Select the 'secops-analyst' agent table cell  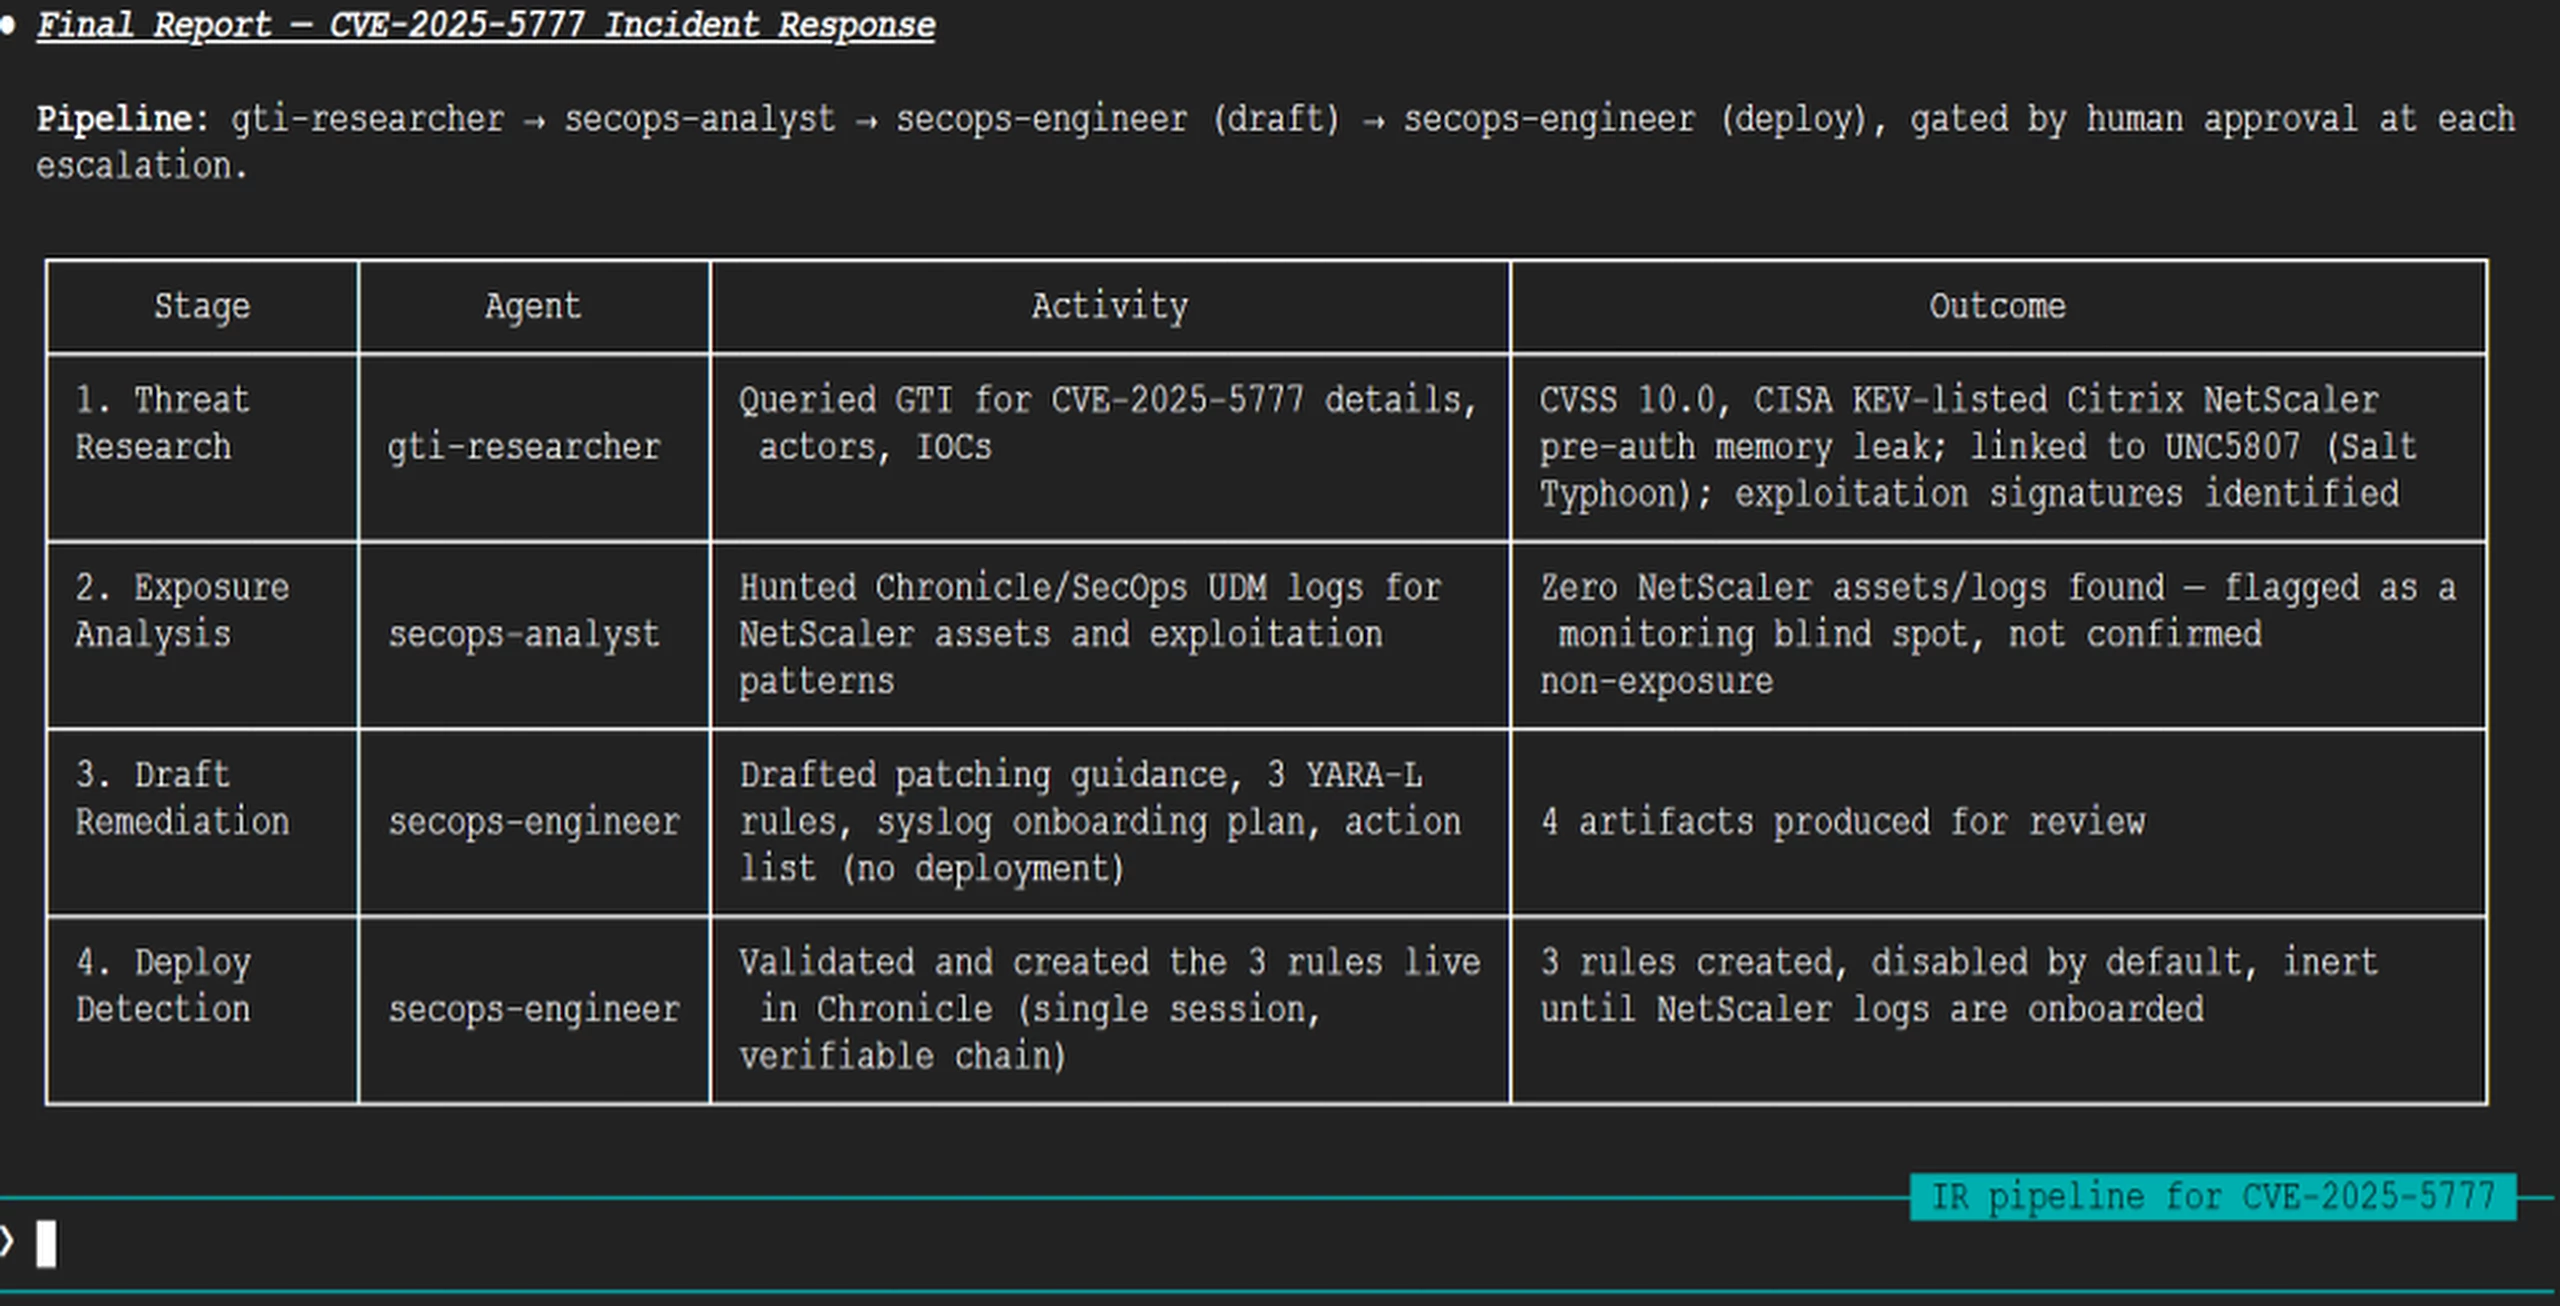(534, 635)
